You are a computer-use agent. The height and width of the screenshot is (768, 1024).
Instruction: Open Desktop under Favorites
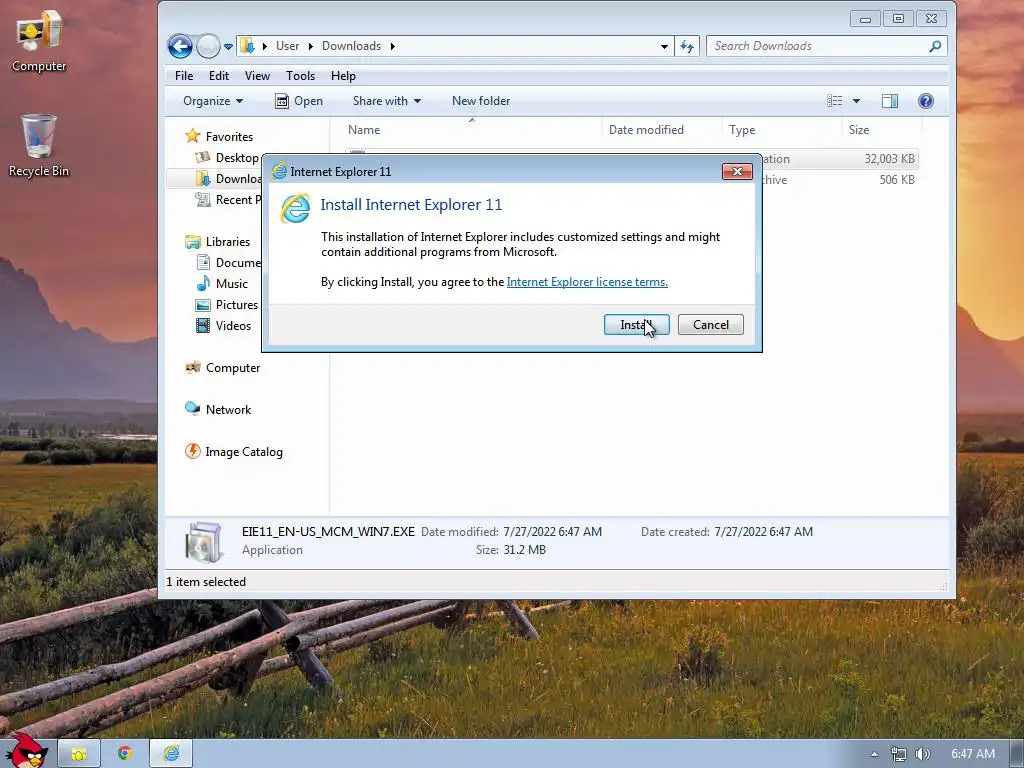tap(229, 157)
